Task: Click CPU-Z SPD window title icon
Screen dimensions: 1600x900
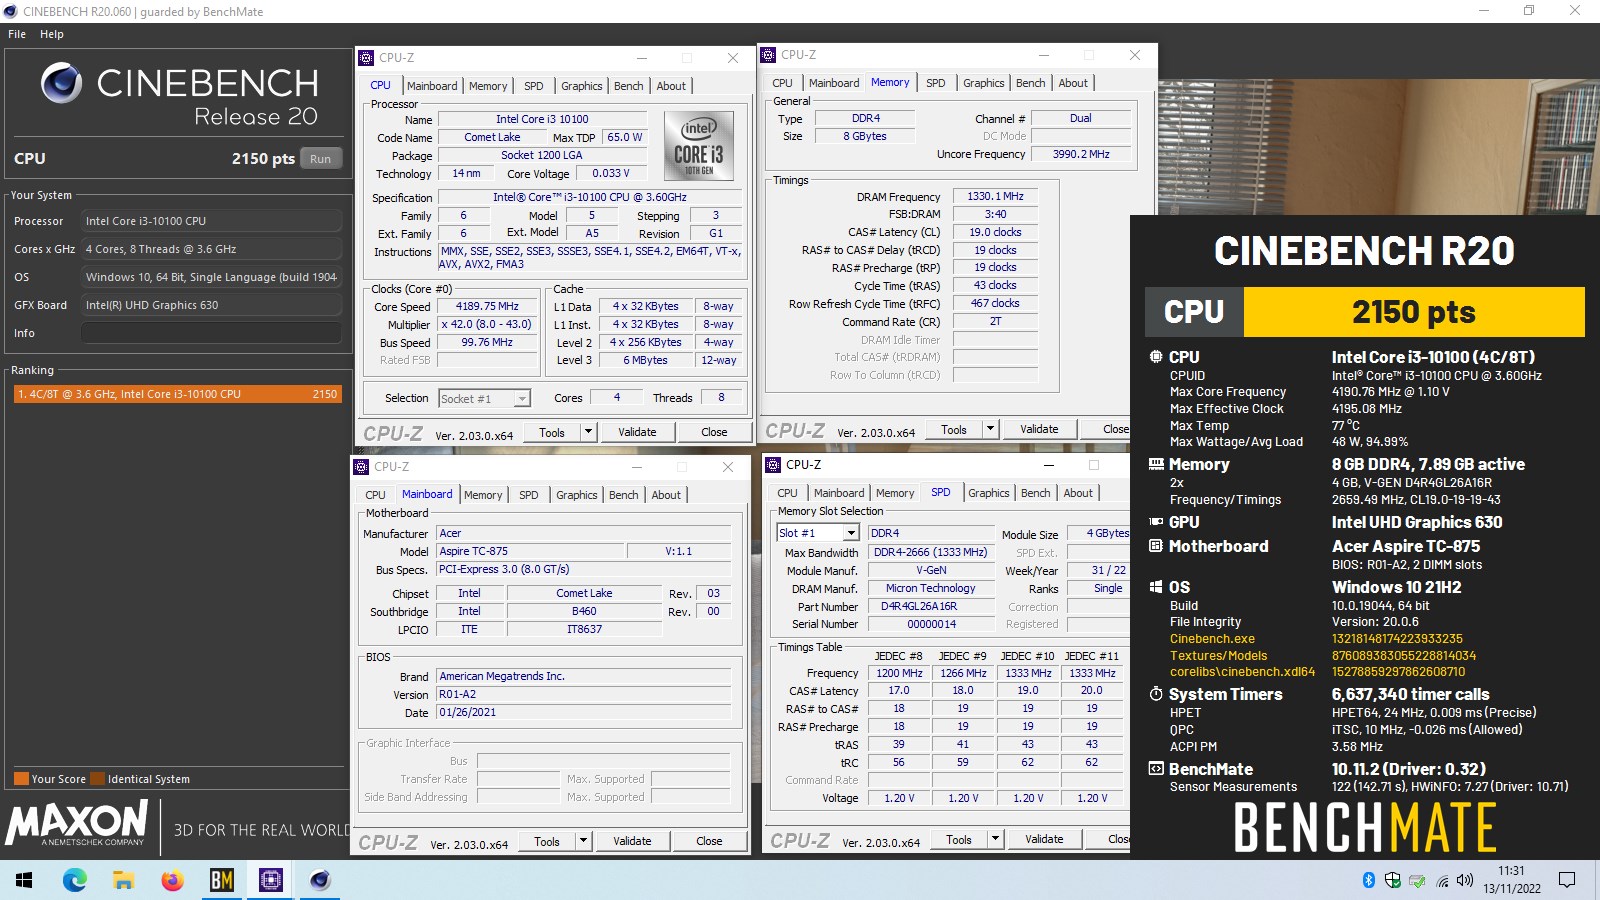Action: [773, 465]
